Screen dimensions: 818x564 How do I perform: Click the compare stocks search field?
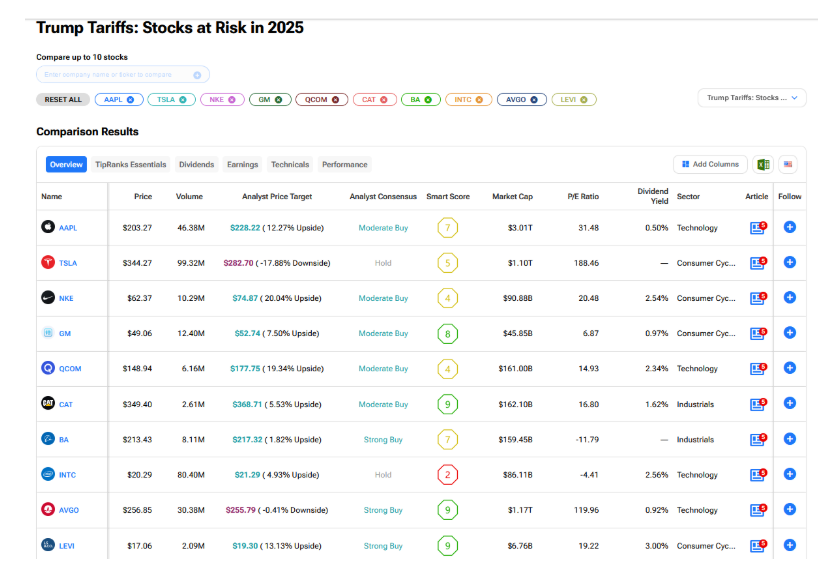point(123,75)
